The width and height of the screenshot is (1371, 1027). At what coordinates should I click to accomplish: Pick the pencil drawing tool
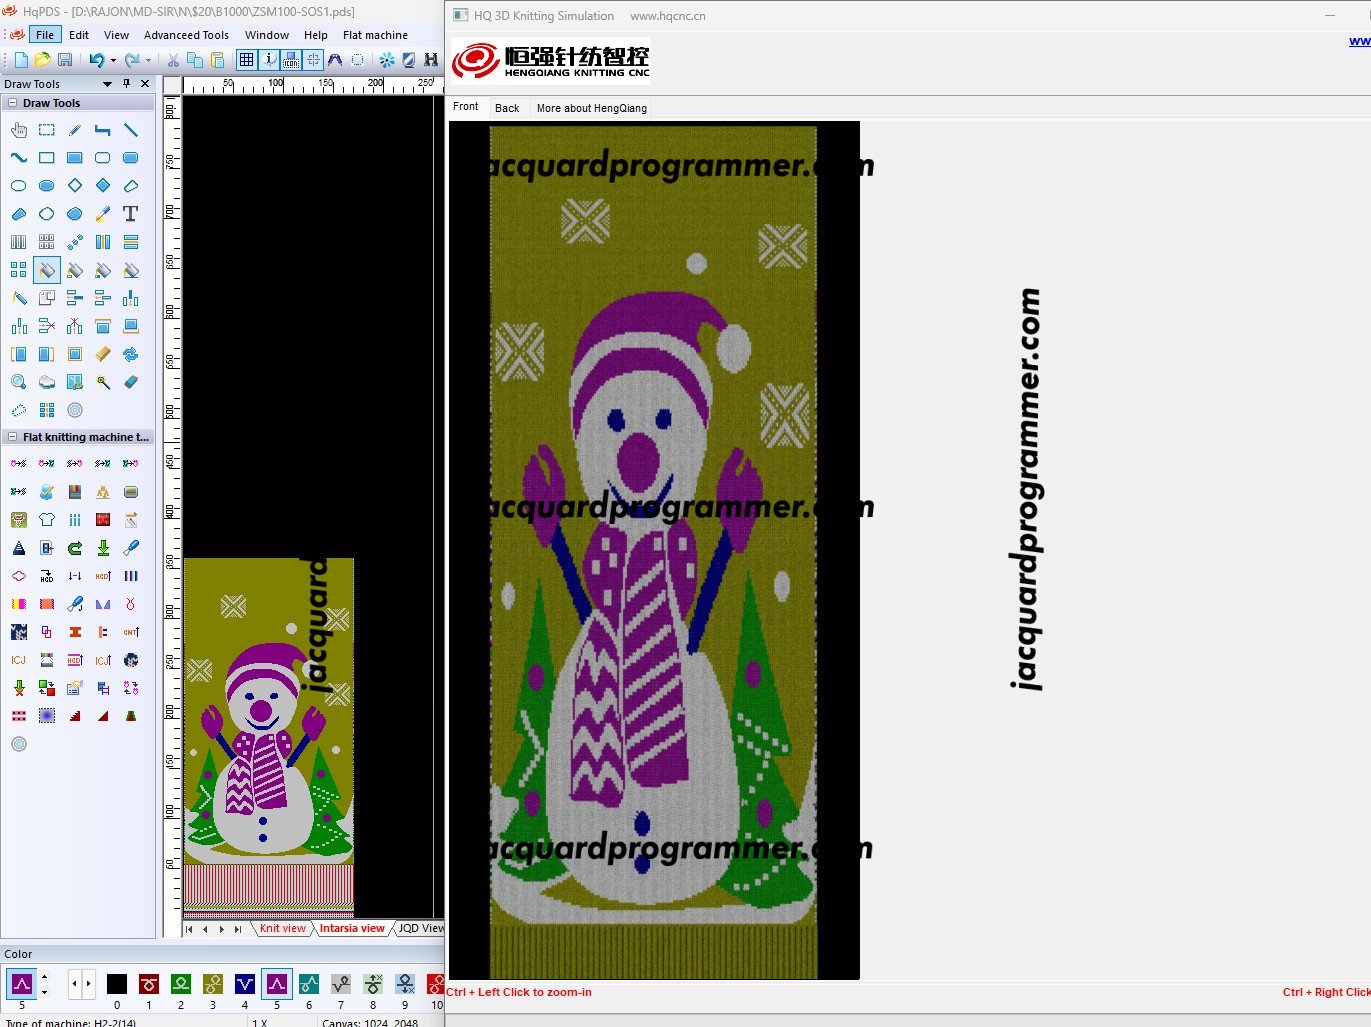75,130
